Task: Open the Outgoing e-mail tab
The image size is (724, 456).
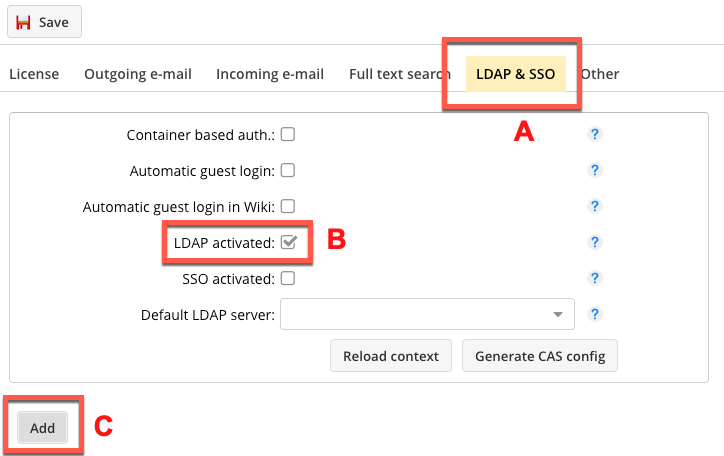Action: coord(138,74)
